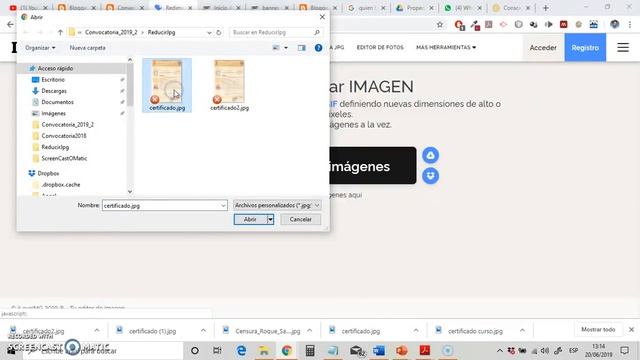
Task: Bookmark page with star icon
Action: (x=440, y=24)
